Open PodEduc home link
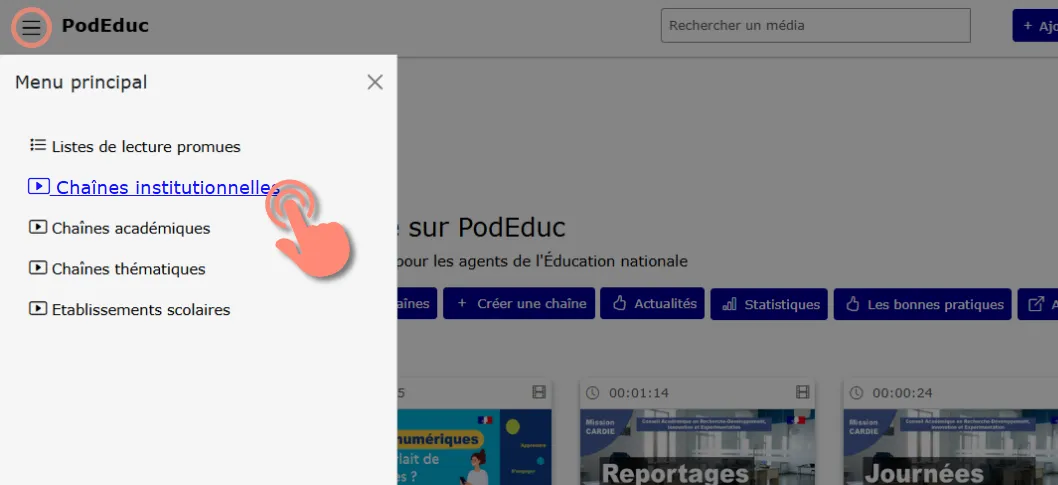This screenshot has width=1058, height=485. [x=105, y=26]
